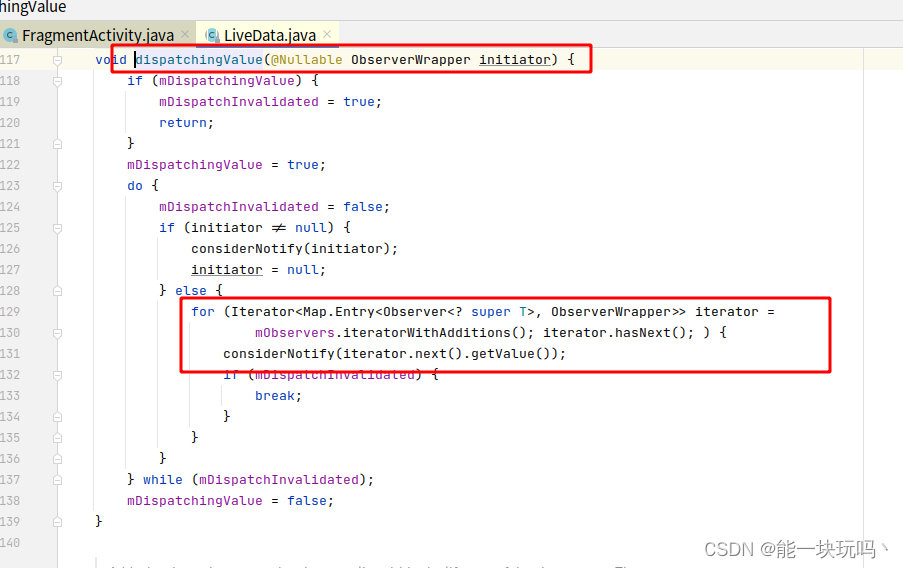Toggle fold end marker at line 135
The height and width of the screenshot is (568, 903).
click(x=57, y=438)
